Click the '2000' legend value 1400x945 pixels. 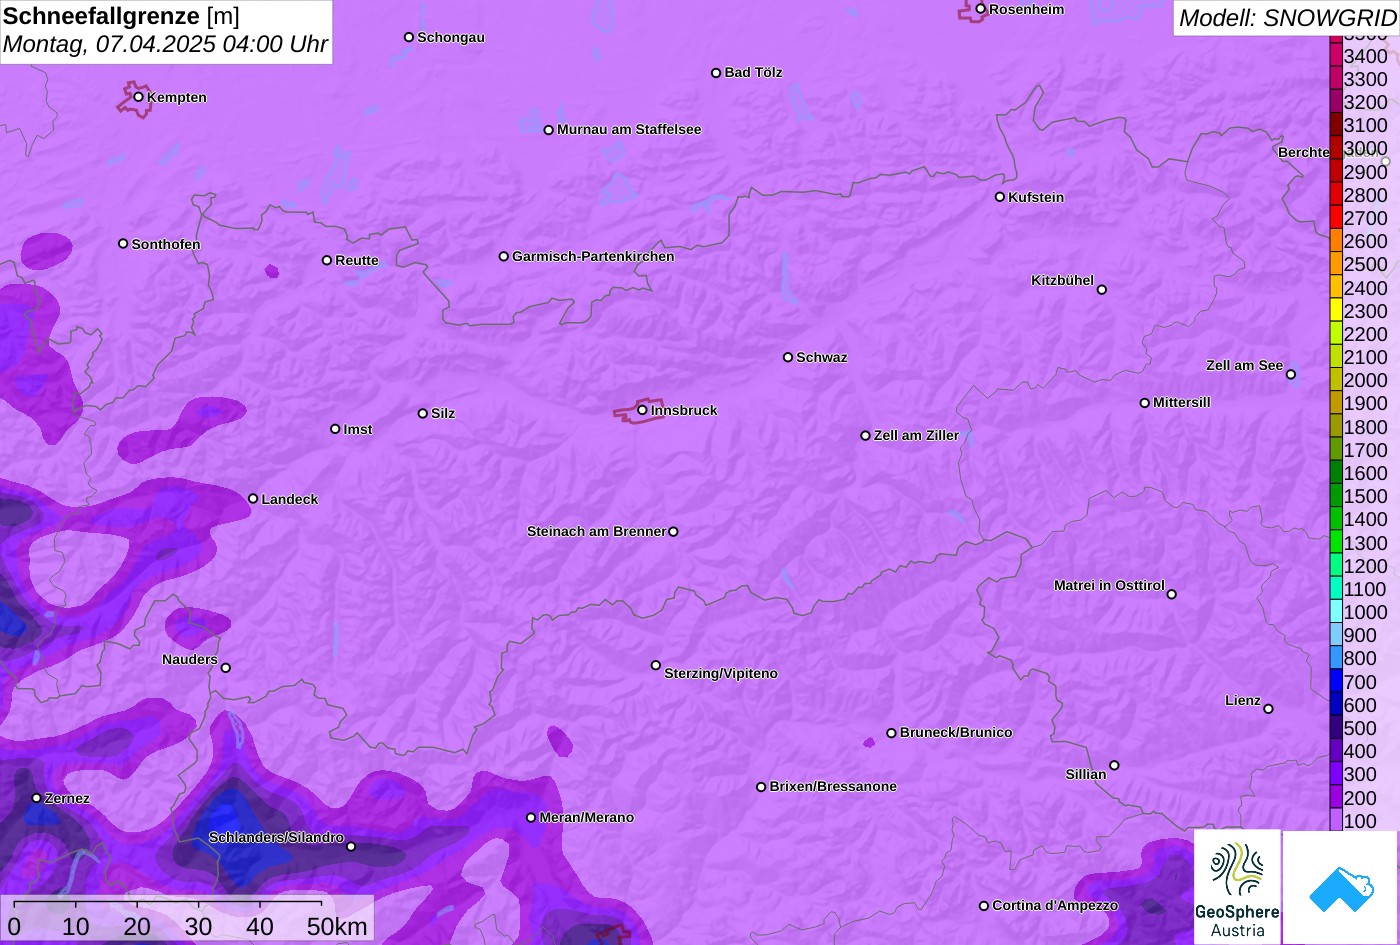click(1366, 380)
